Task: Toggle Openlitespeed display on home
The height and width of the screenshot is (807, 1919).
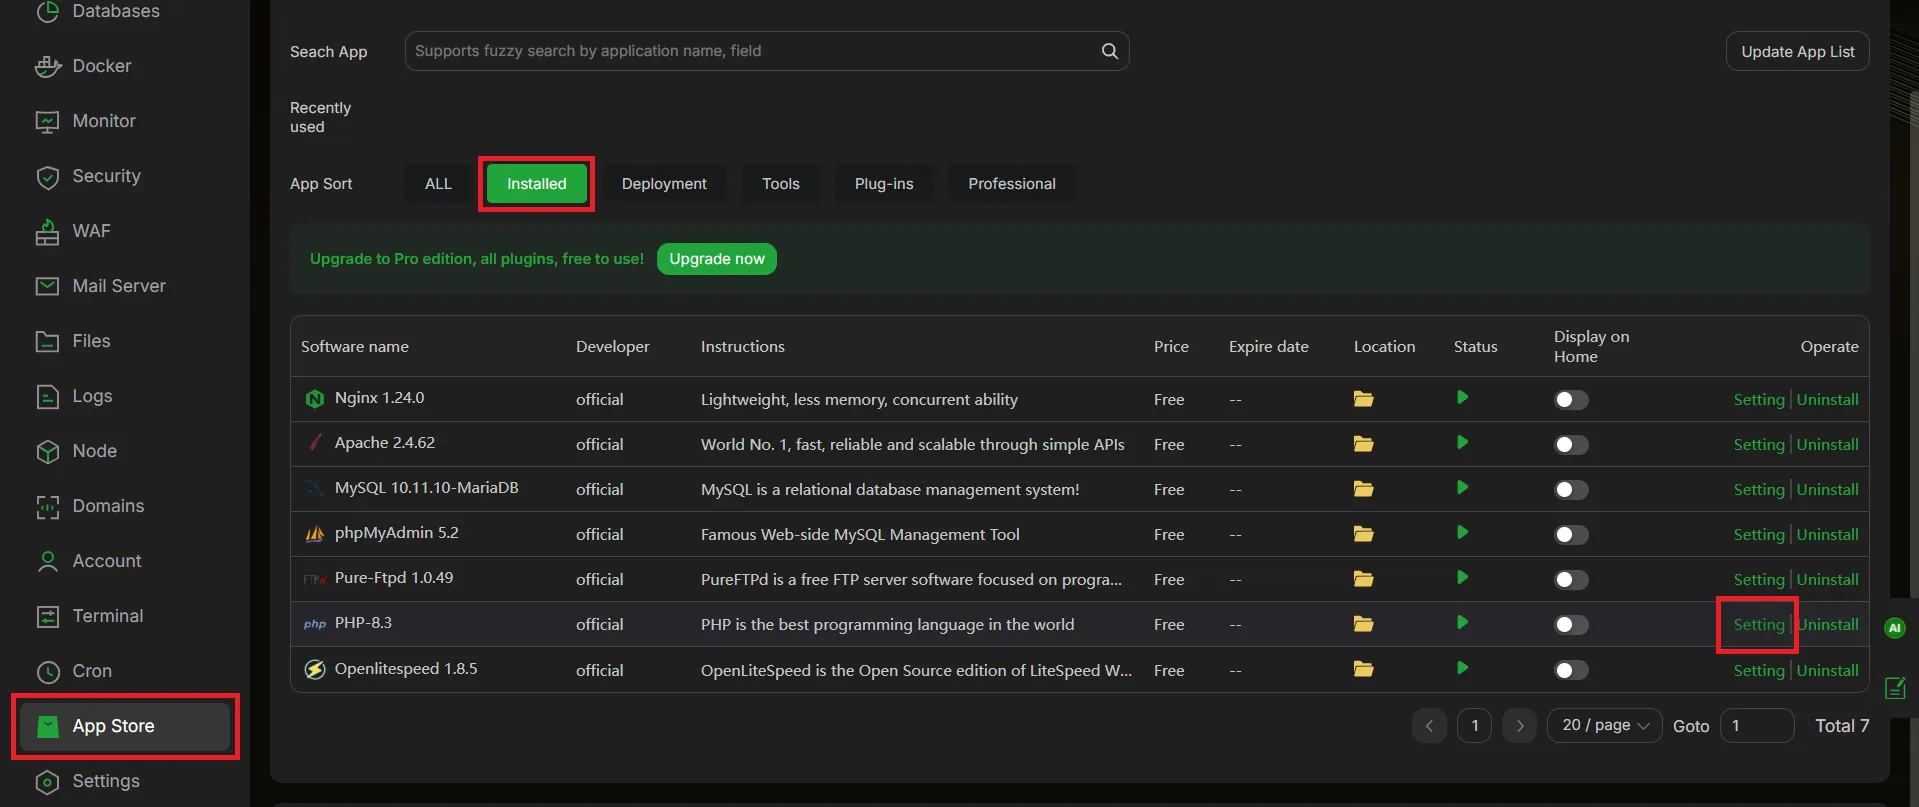Action: [1571, 670]
